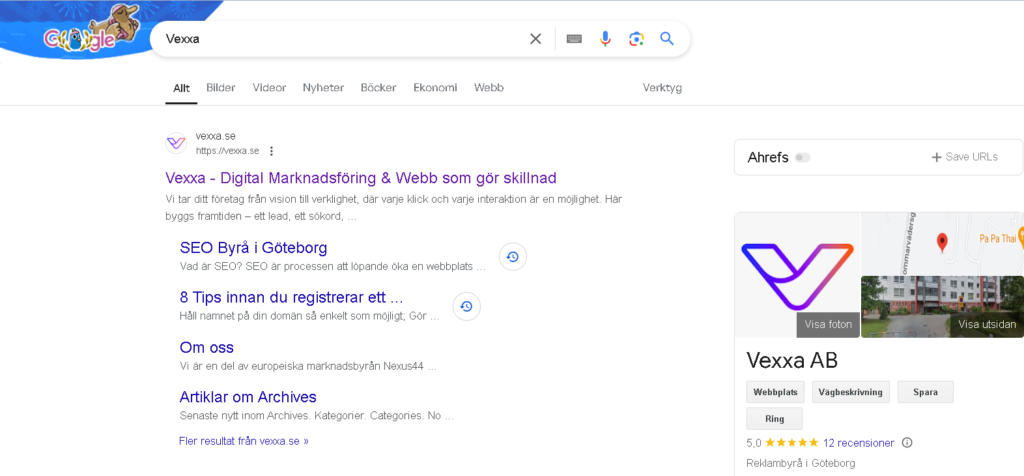Open Artiklar om Archives sitelink
This screenshot has width=1024, height=476.
tap(248, 396)
